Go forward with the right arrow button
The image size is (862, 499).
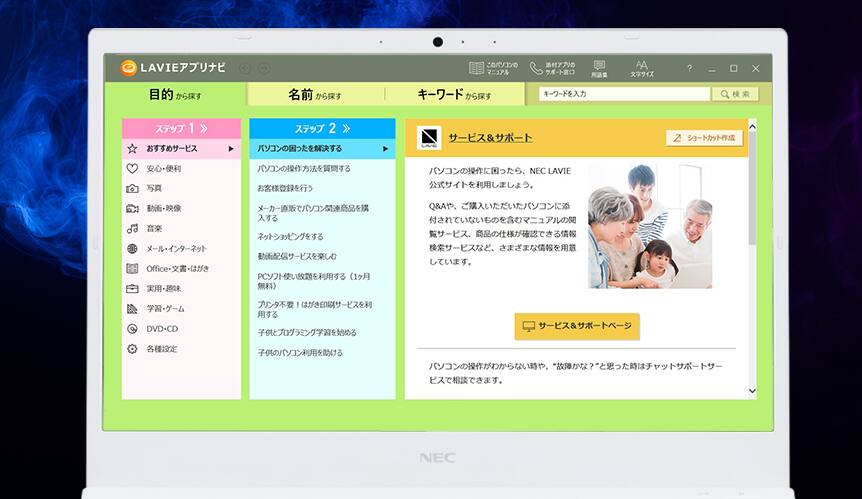(x=264, y=68)
